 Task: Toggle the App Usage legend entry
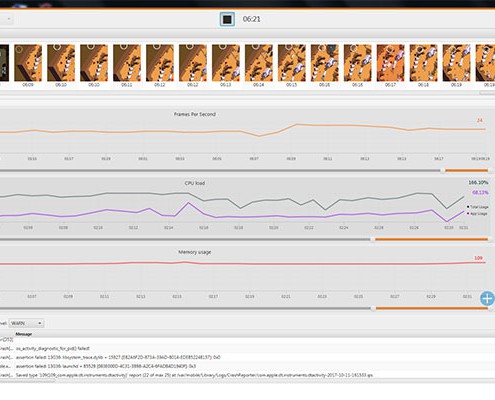(x=477, y=214)
